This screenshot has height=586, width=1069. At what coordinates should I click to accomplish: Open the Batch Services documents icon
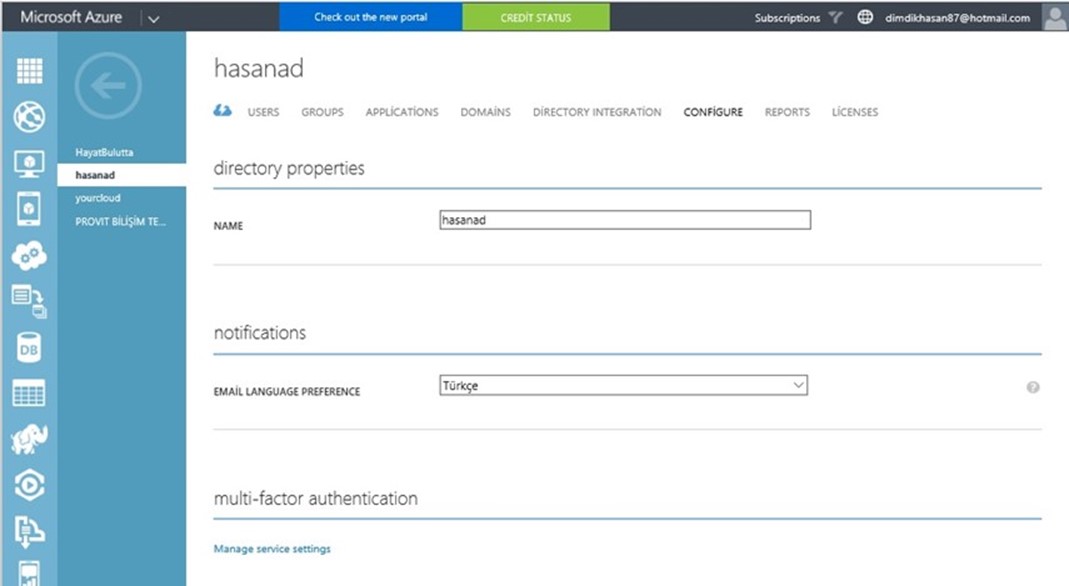pos(29,301)
